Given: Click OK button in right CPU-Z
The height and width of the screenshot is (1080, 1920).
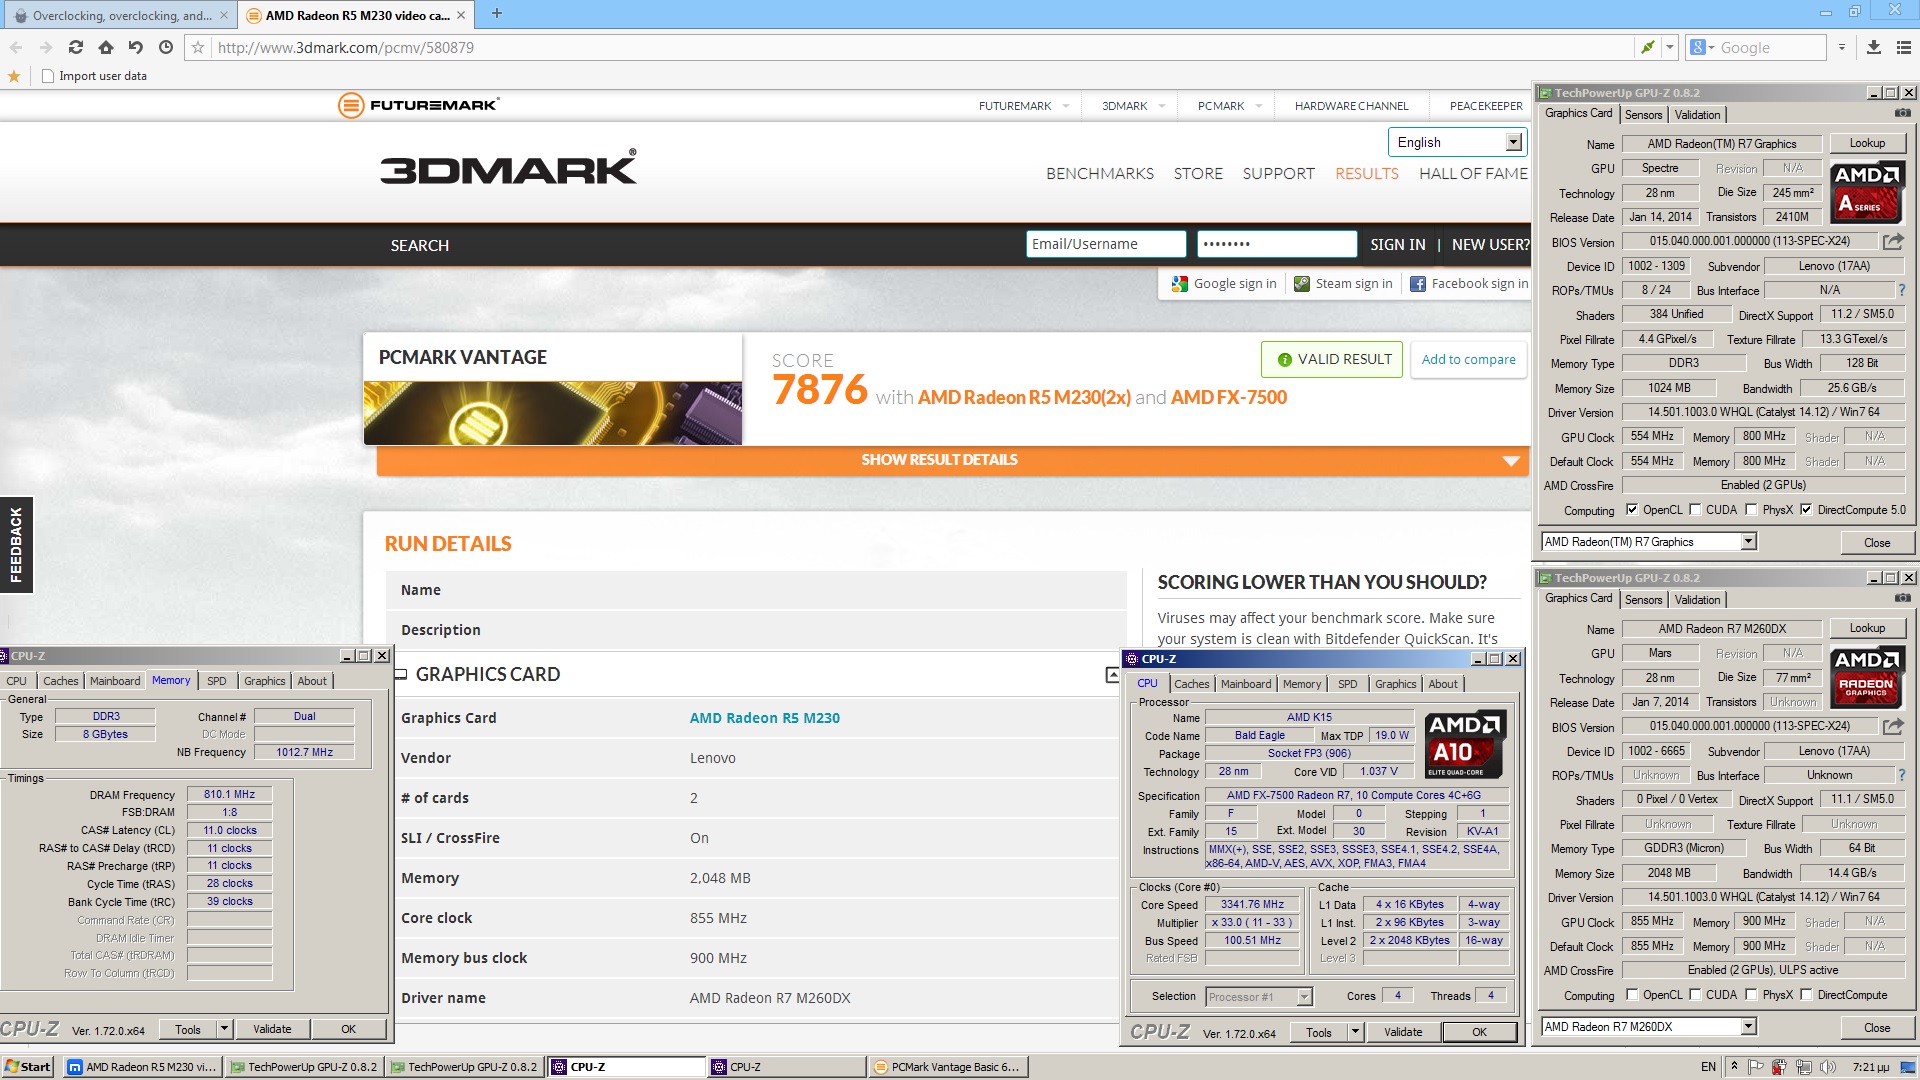Looking at the screenshot, I should click(1479, 1031).
